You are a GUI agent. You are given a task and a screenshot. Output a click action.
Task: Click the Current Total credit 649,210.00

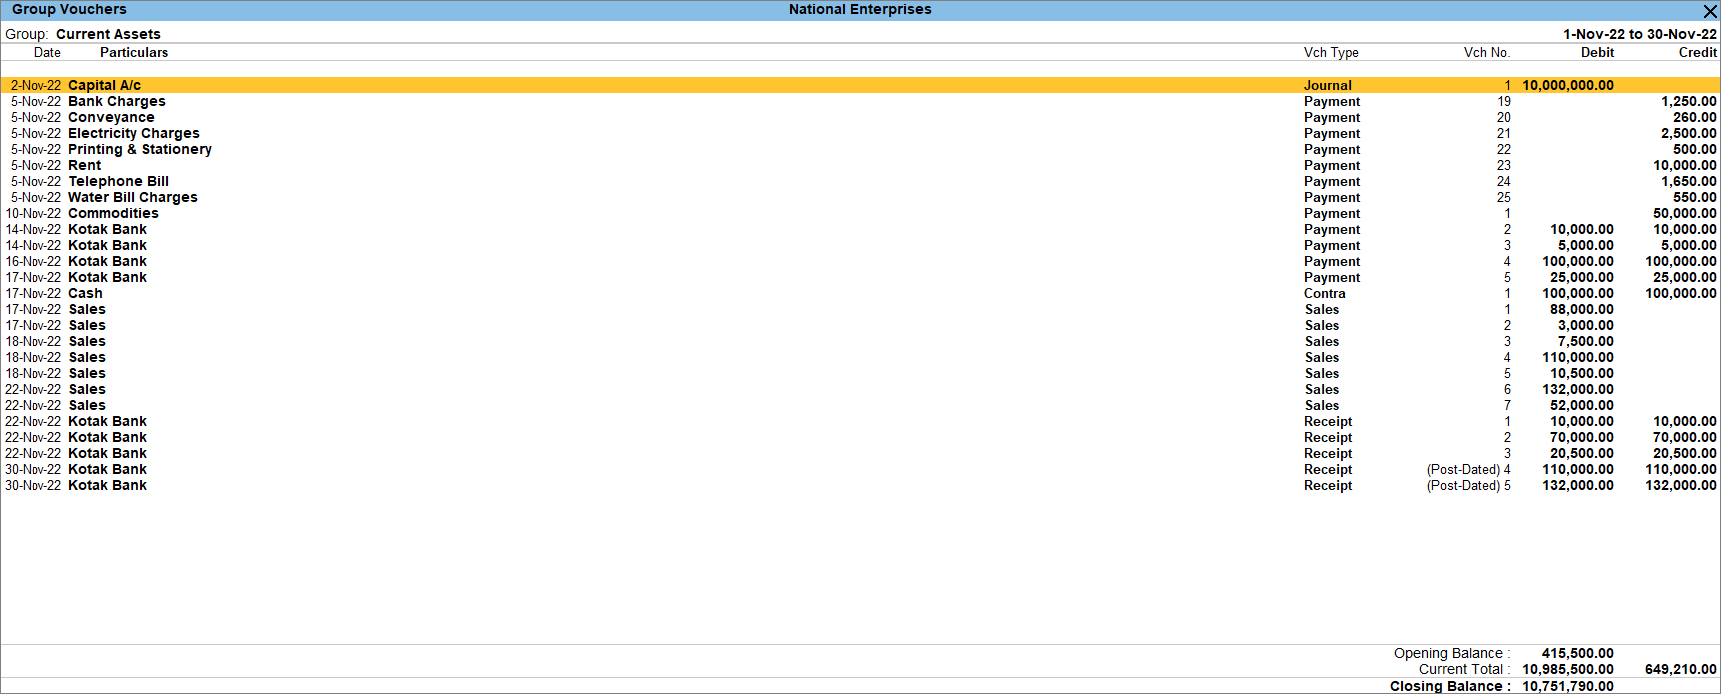[x=1681, y=669]
